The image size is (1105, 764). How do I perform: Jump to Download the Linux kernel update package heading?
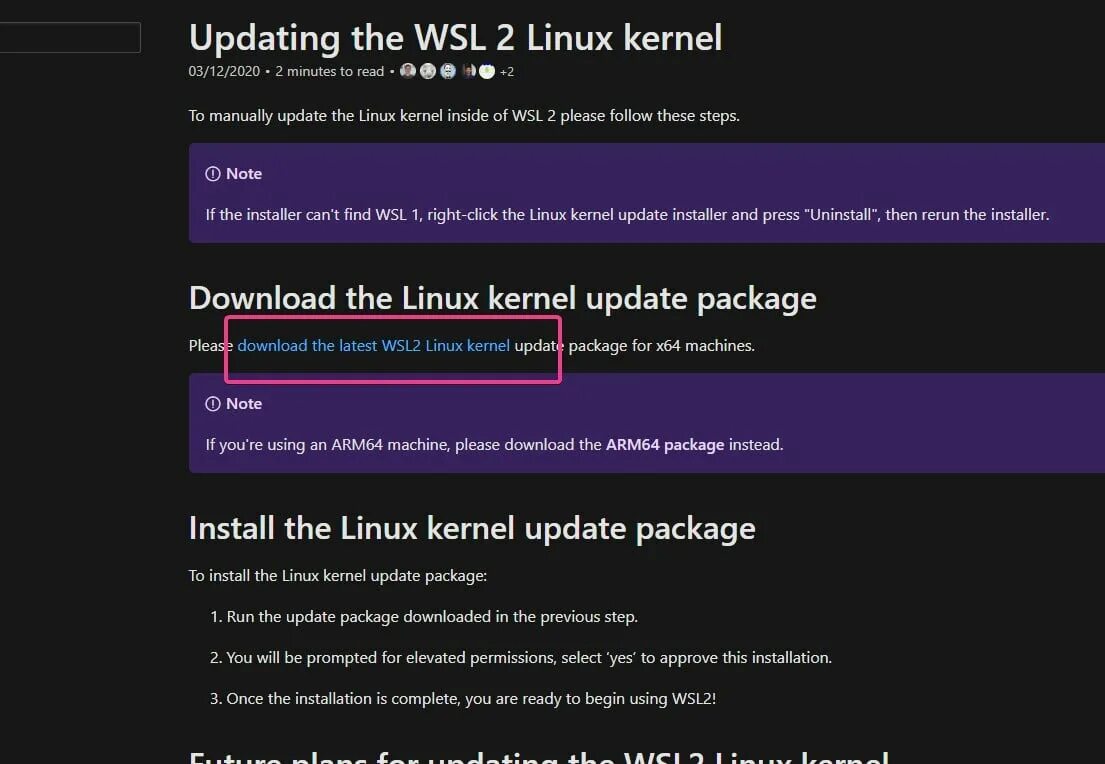(x=502, y=299)
